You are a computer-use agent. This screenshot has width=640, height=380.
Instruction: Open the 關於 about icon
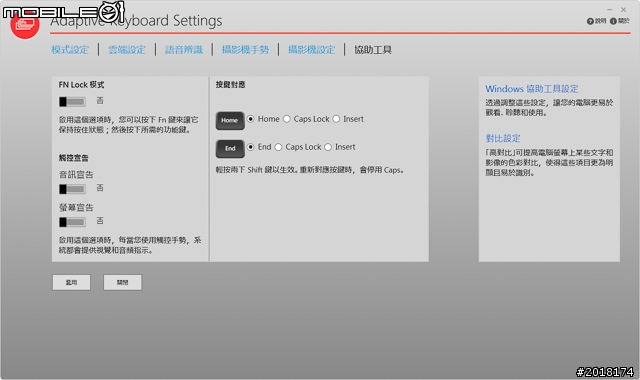[x=620, y=21]
